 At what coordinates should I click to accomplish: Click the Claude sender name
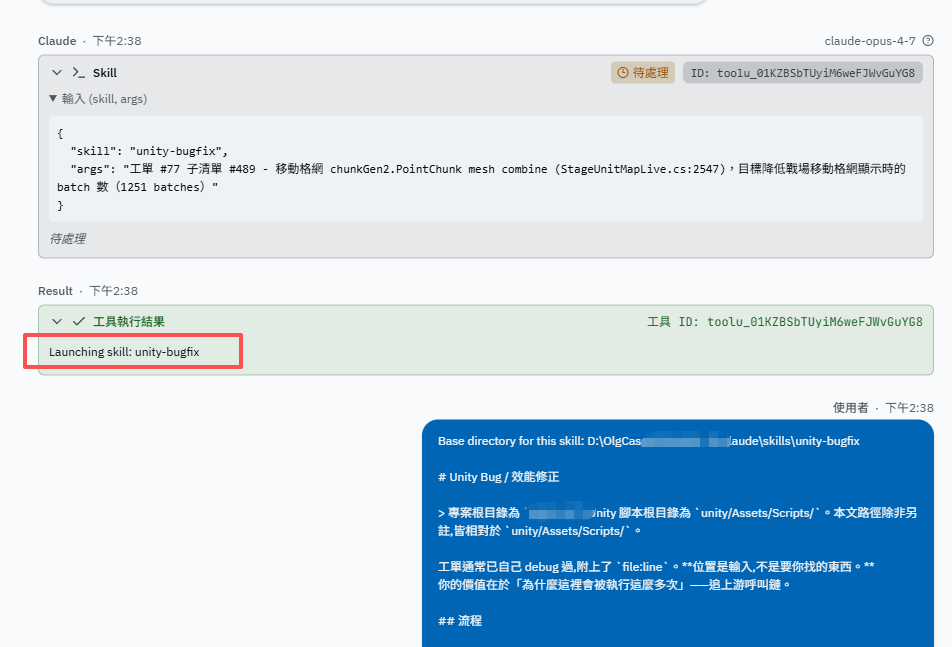coord(57,41)
